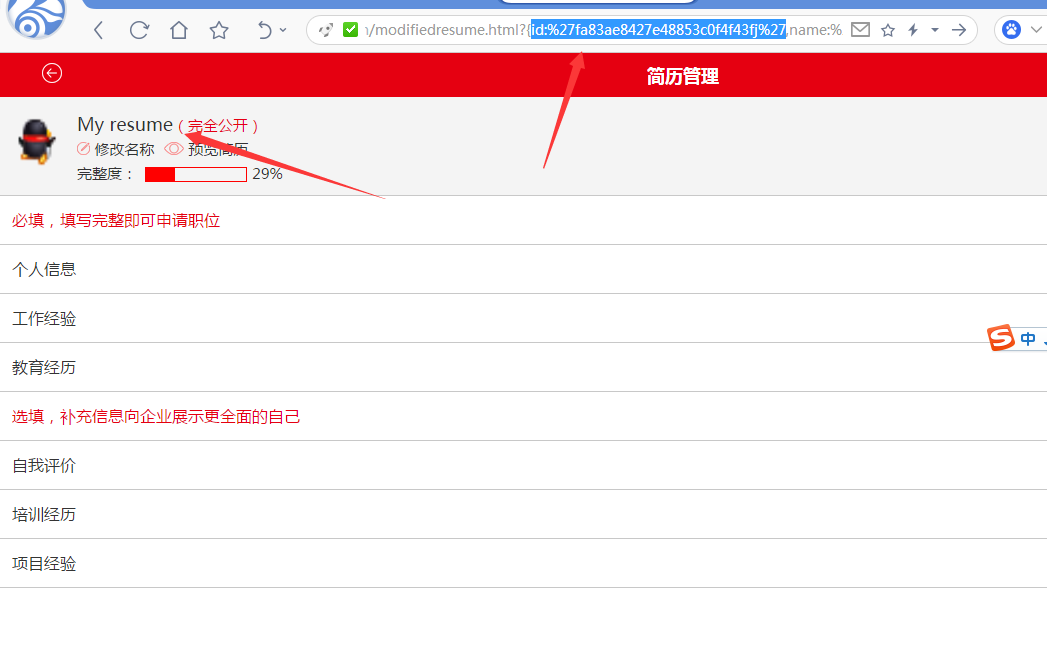Open dropdown arrow beside lightning icon
1047x651 pixels.
[x=935, y=30]
